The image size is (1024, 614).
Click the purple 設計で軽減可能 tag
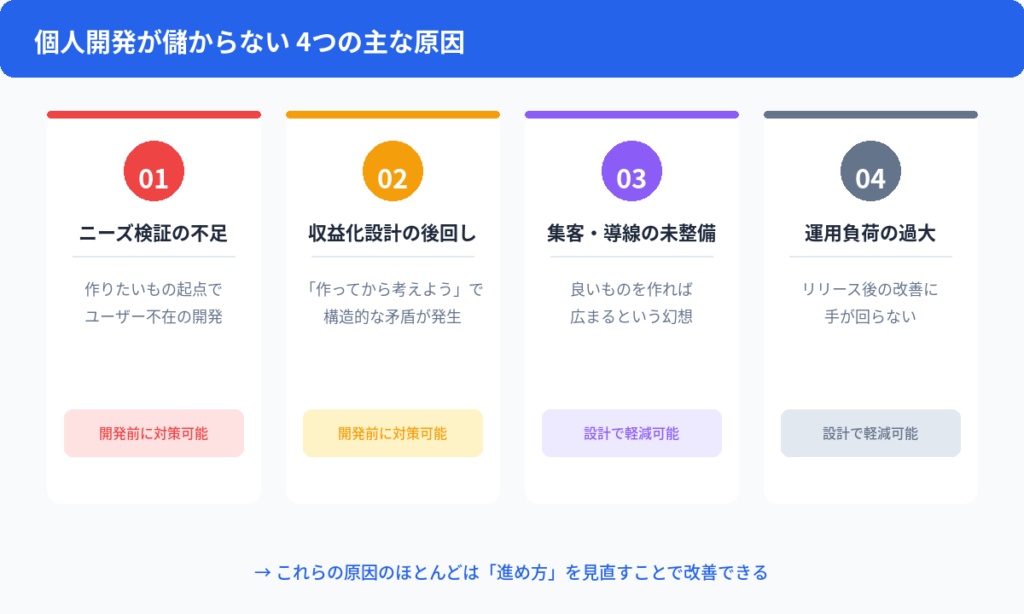coord(631,434)
